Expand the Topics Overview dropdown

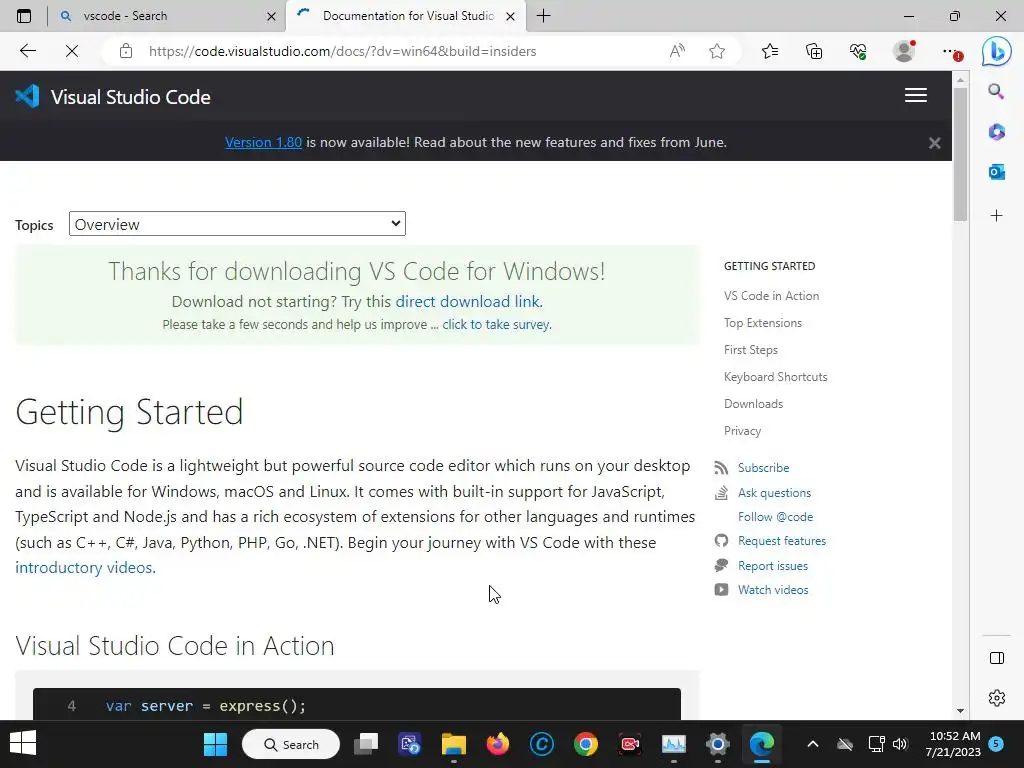(x=237, y=224)
